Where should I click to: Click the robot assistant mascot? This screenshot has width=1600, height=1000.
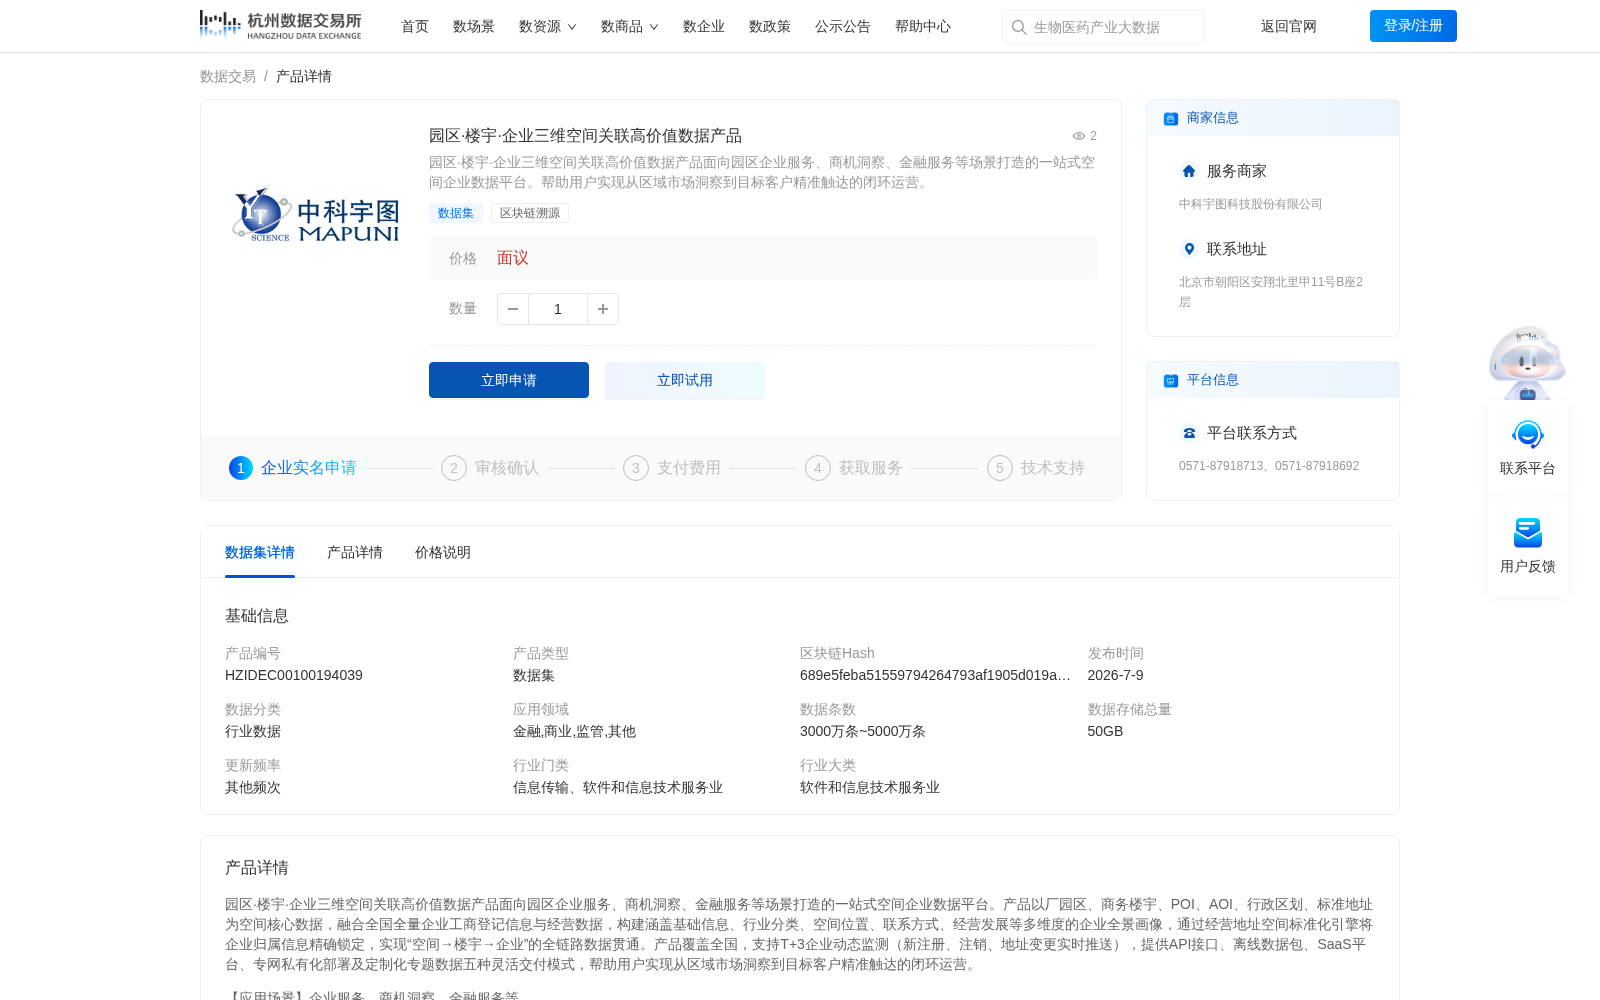[x=1527, y=362]
